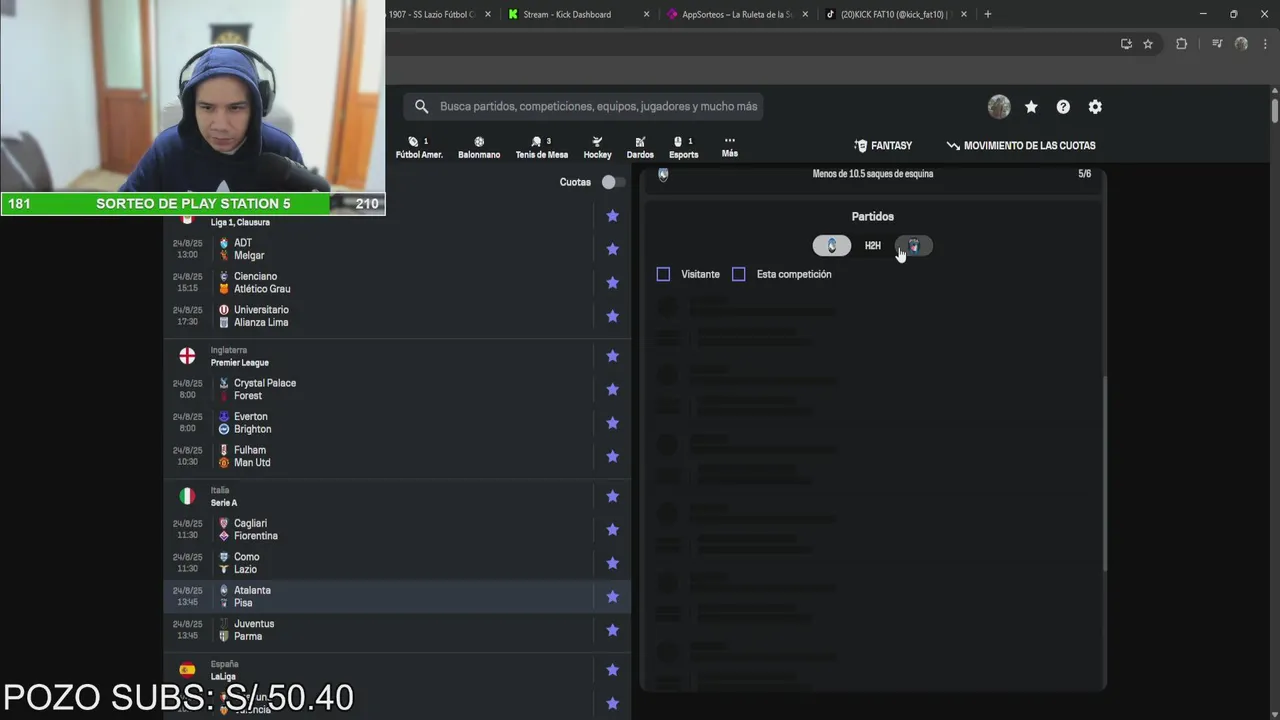Favorite the Cienciano vs Atlético Grau match
Image resolution: width=1280 pixels, height=720 pixels.
pos(612,283)
